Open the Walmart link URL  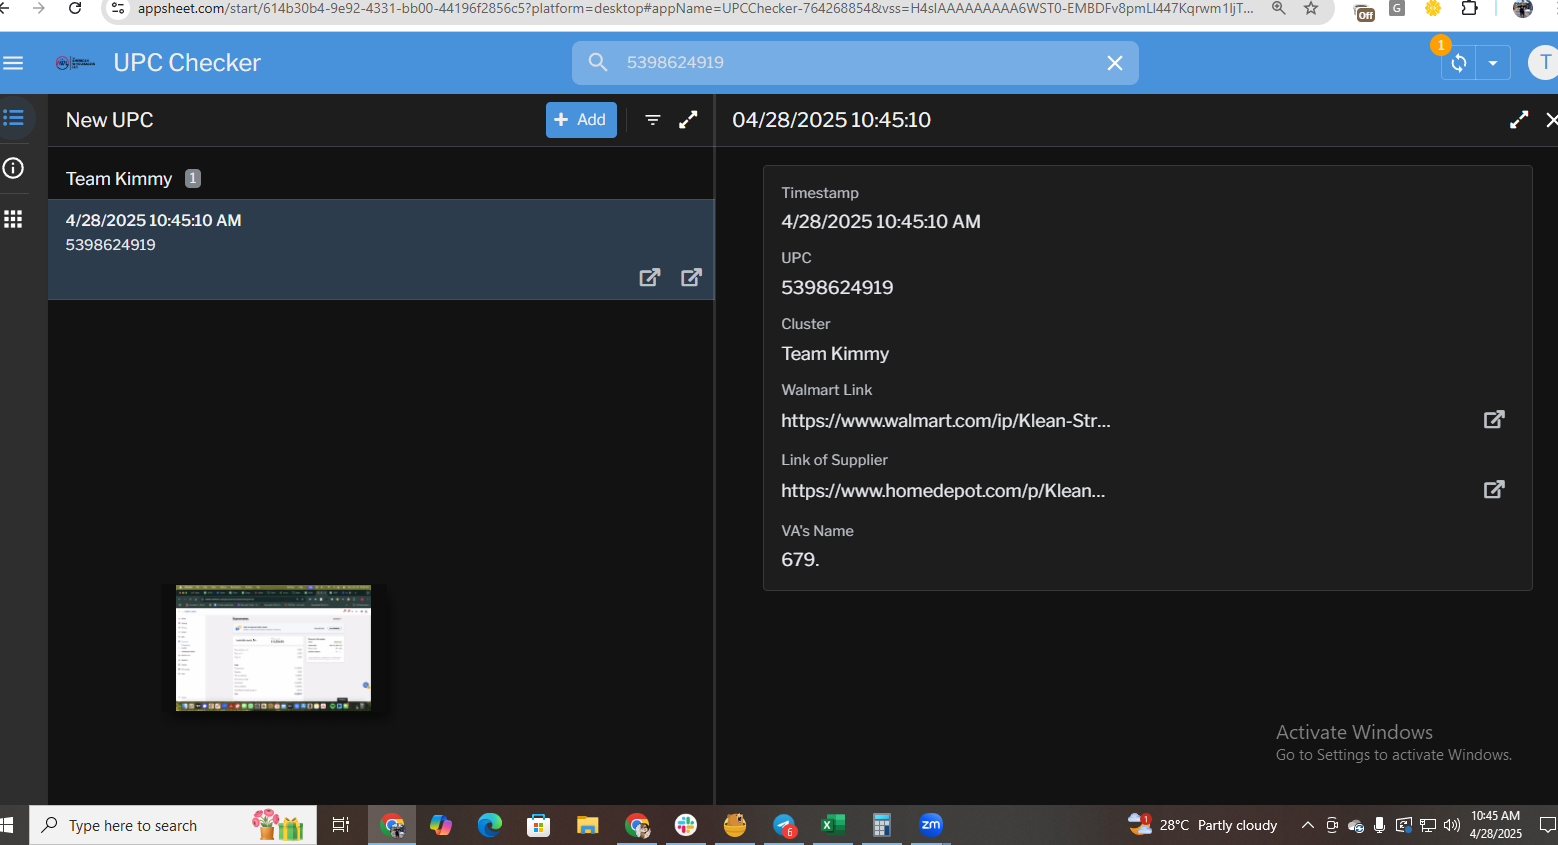[x=946, y=421]
